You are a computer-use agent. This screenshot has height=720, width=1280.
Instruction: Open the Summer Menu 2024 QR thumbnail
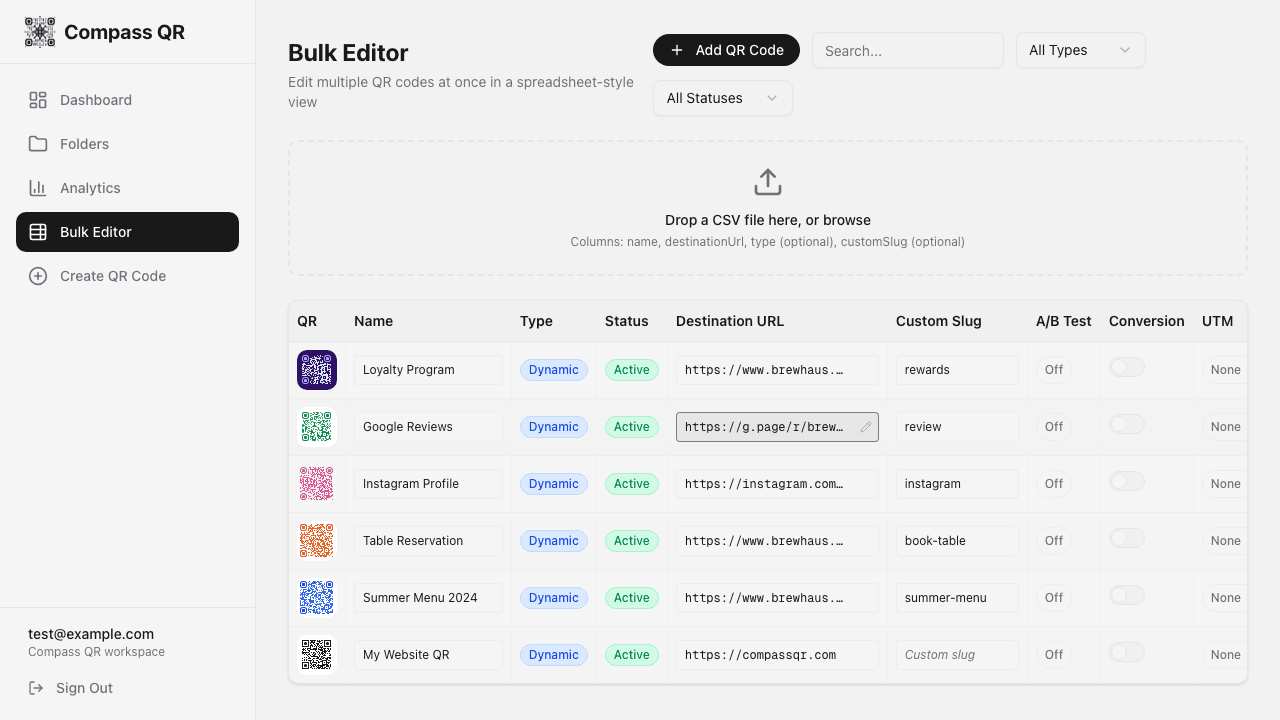pos(317,598)
